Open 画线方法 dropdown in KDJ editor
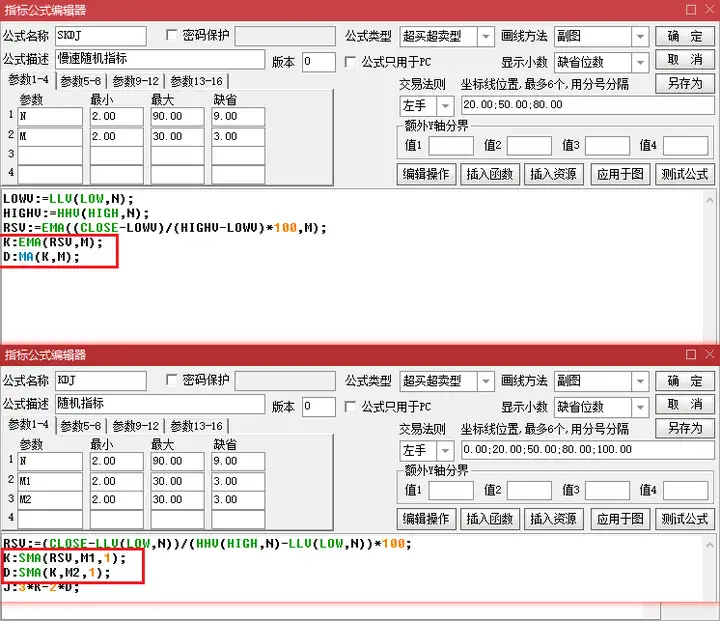Viewport: 720px width, 621px height. click(x=640, y=381)
